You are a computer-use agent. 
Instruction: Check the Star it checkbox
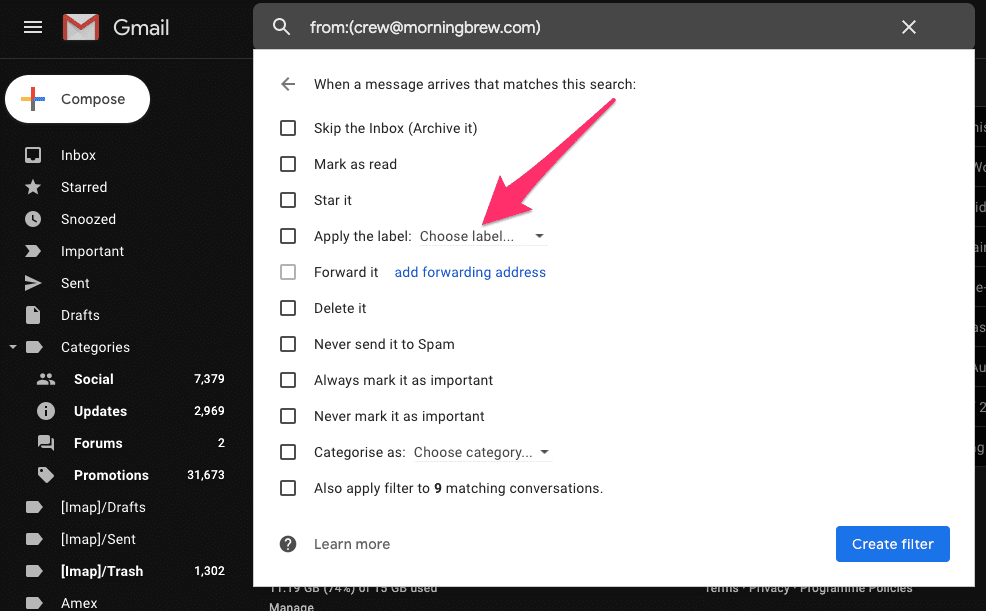pyautogui.click(x=288, y=200)
